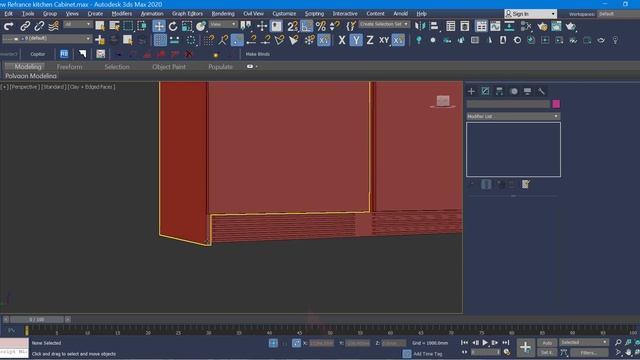Open Create Selection Set dropdown
Viewport: 640px width, 360px height.
click(x=384, y=24)
